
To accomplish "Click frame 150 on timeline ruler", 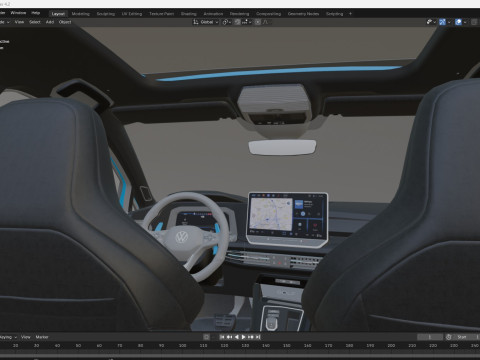I will (287, 346).
